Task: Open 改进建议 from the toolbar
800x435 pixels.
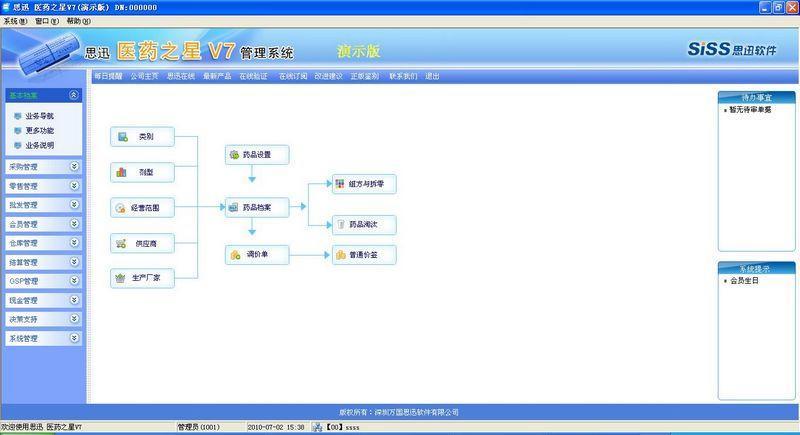Action: (x=329, y=76)
